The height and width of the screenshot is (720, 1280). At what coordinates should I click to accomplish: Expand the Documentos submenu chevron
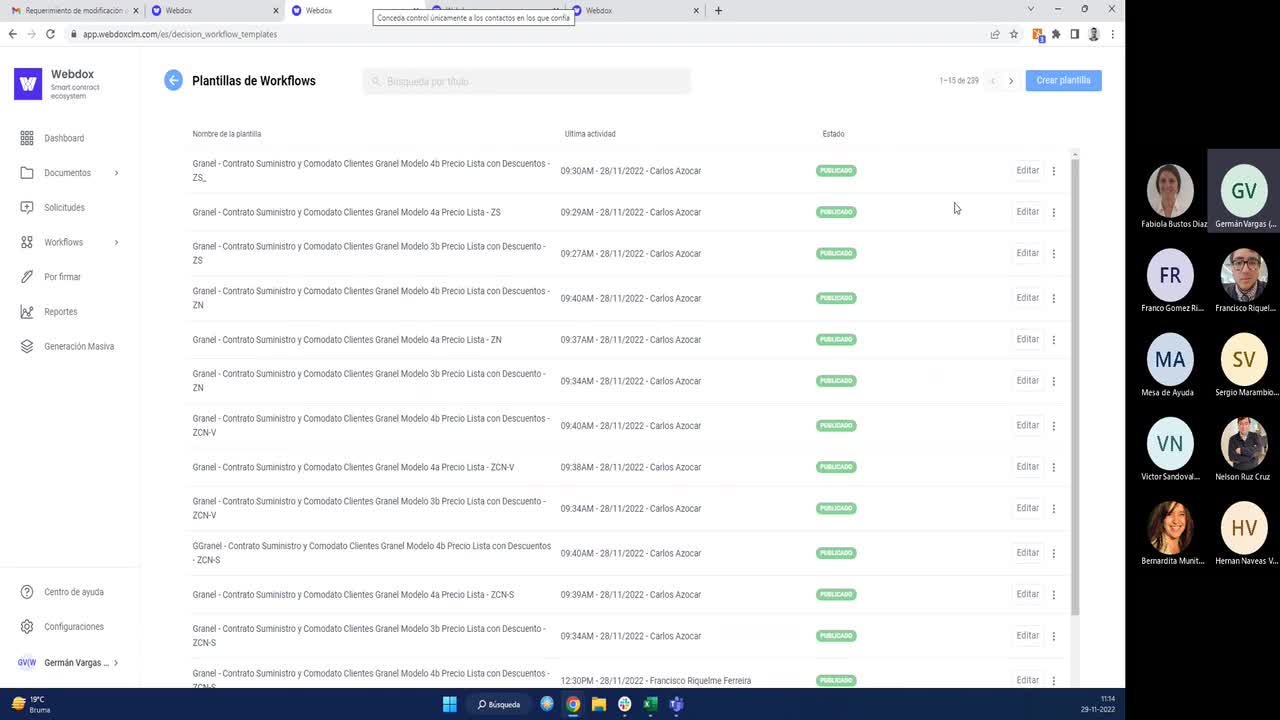click(x=116, y=173)
